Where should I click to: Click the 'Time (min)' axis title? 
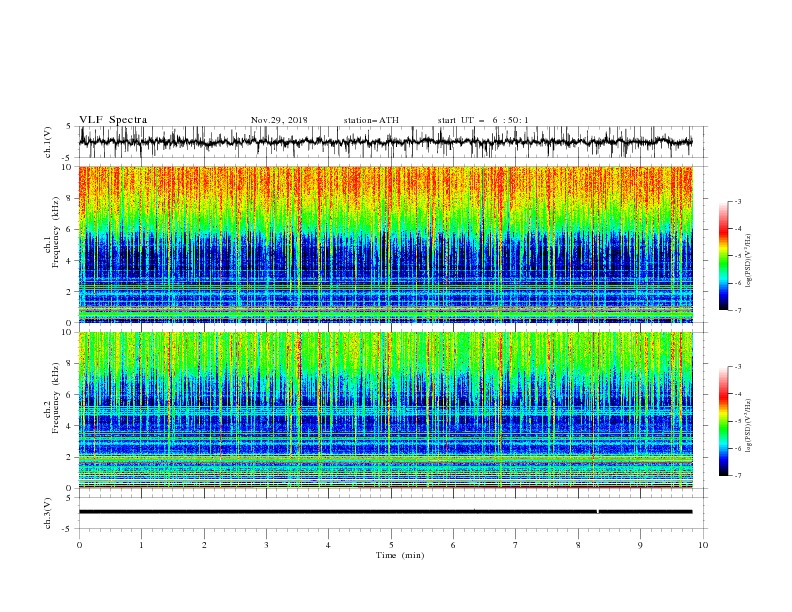[x=400, y=555]
